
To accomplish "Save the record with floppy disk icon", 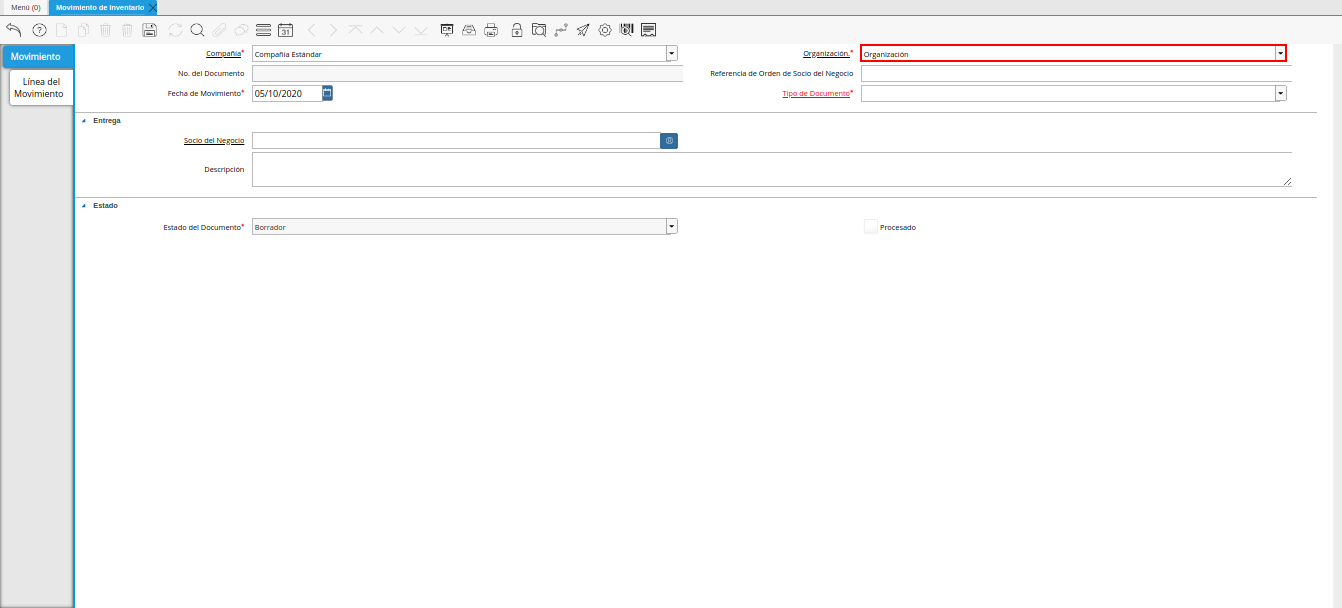I will click(x=150, y=30).
